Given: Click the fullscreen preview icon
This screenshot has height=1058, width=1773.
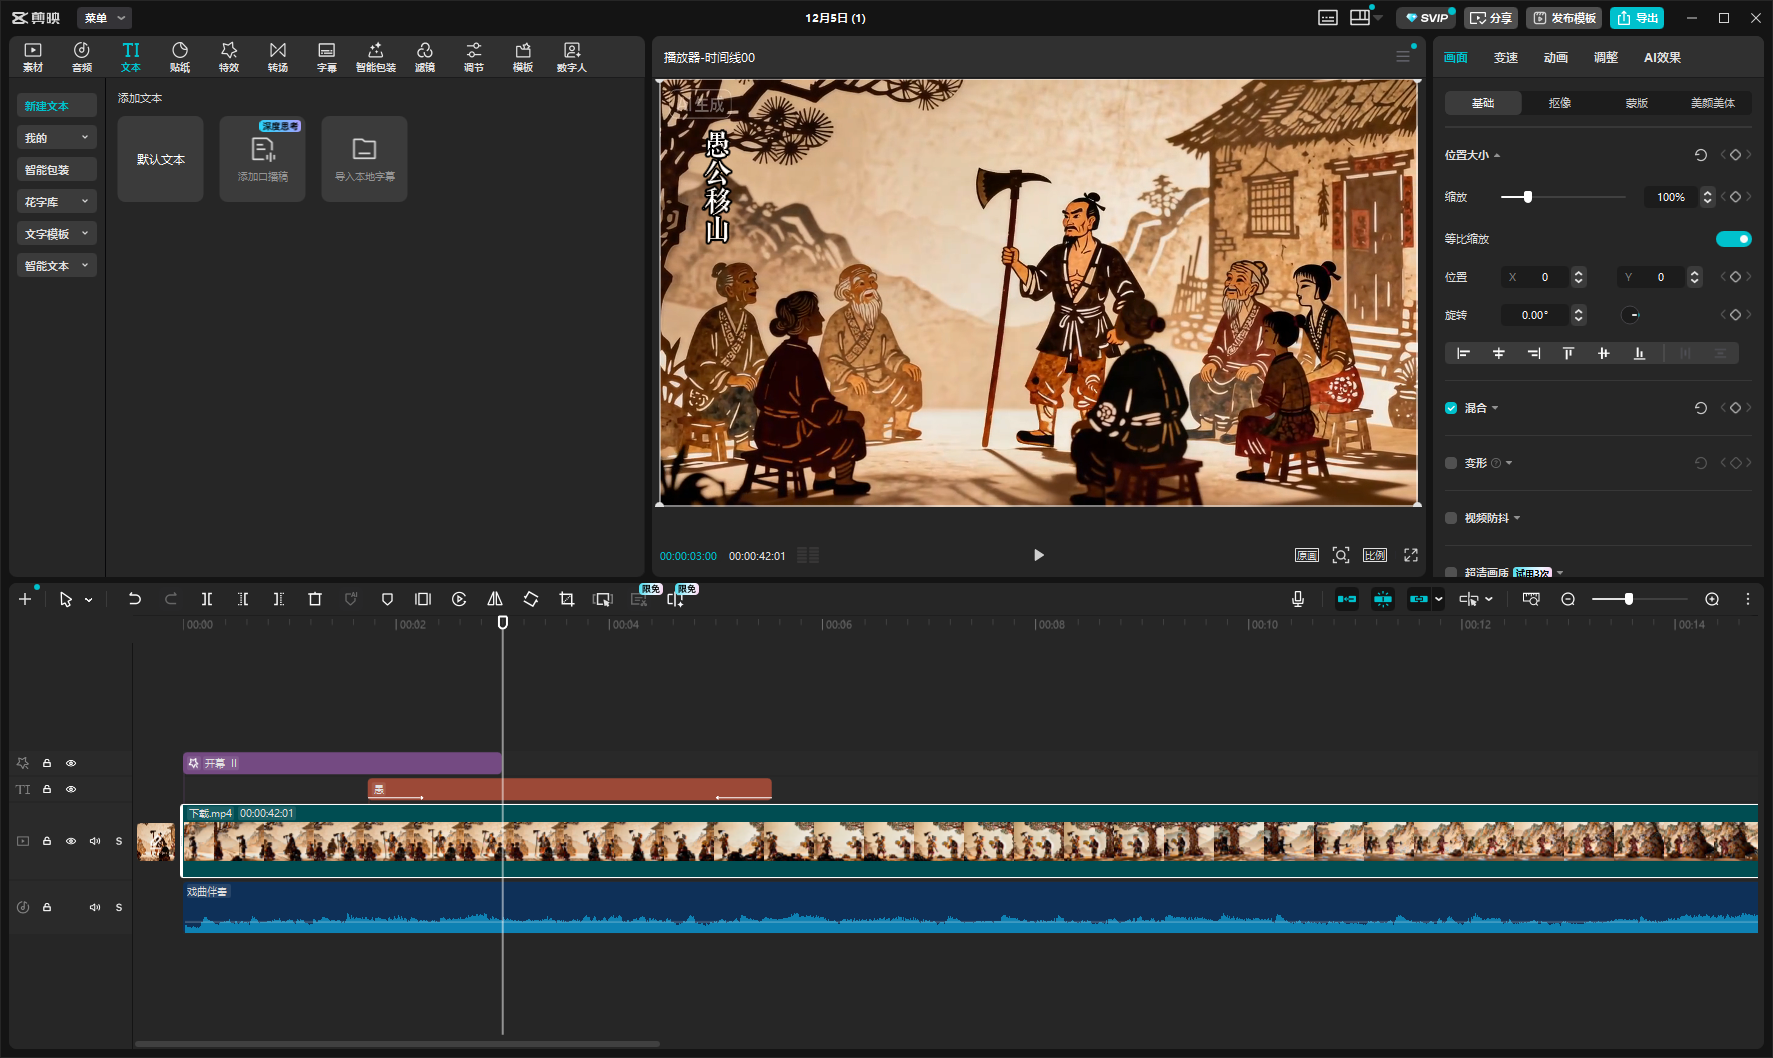Looking at the screenshot, I should tap(1411, 555).
